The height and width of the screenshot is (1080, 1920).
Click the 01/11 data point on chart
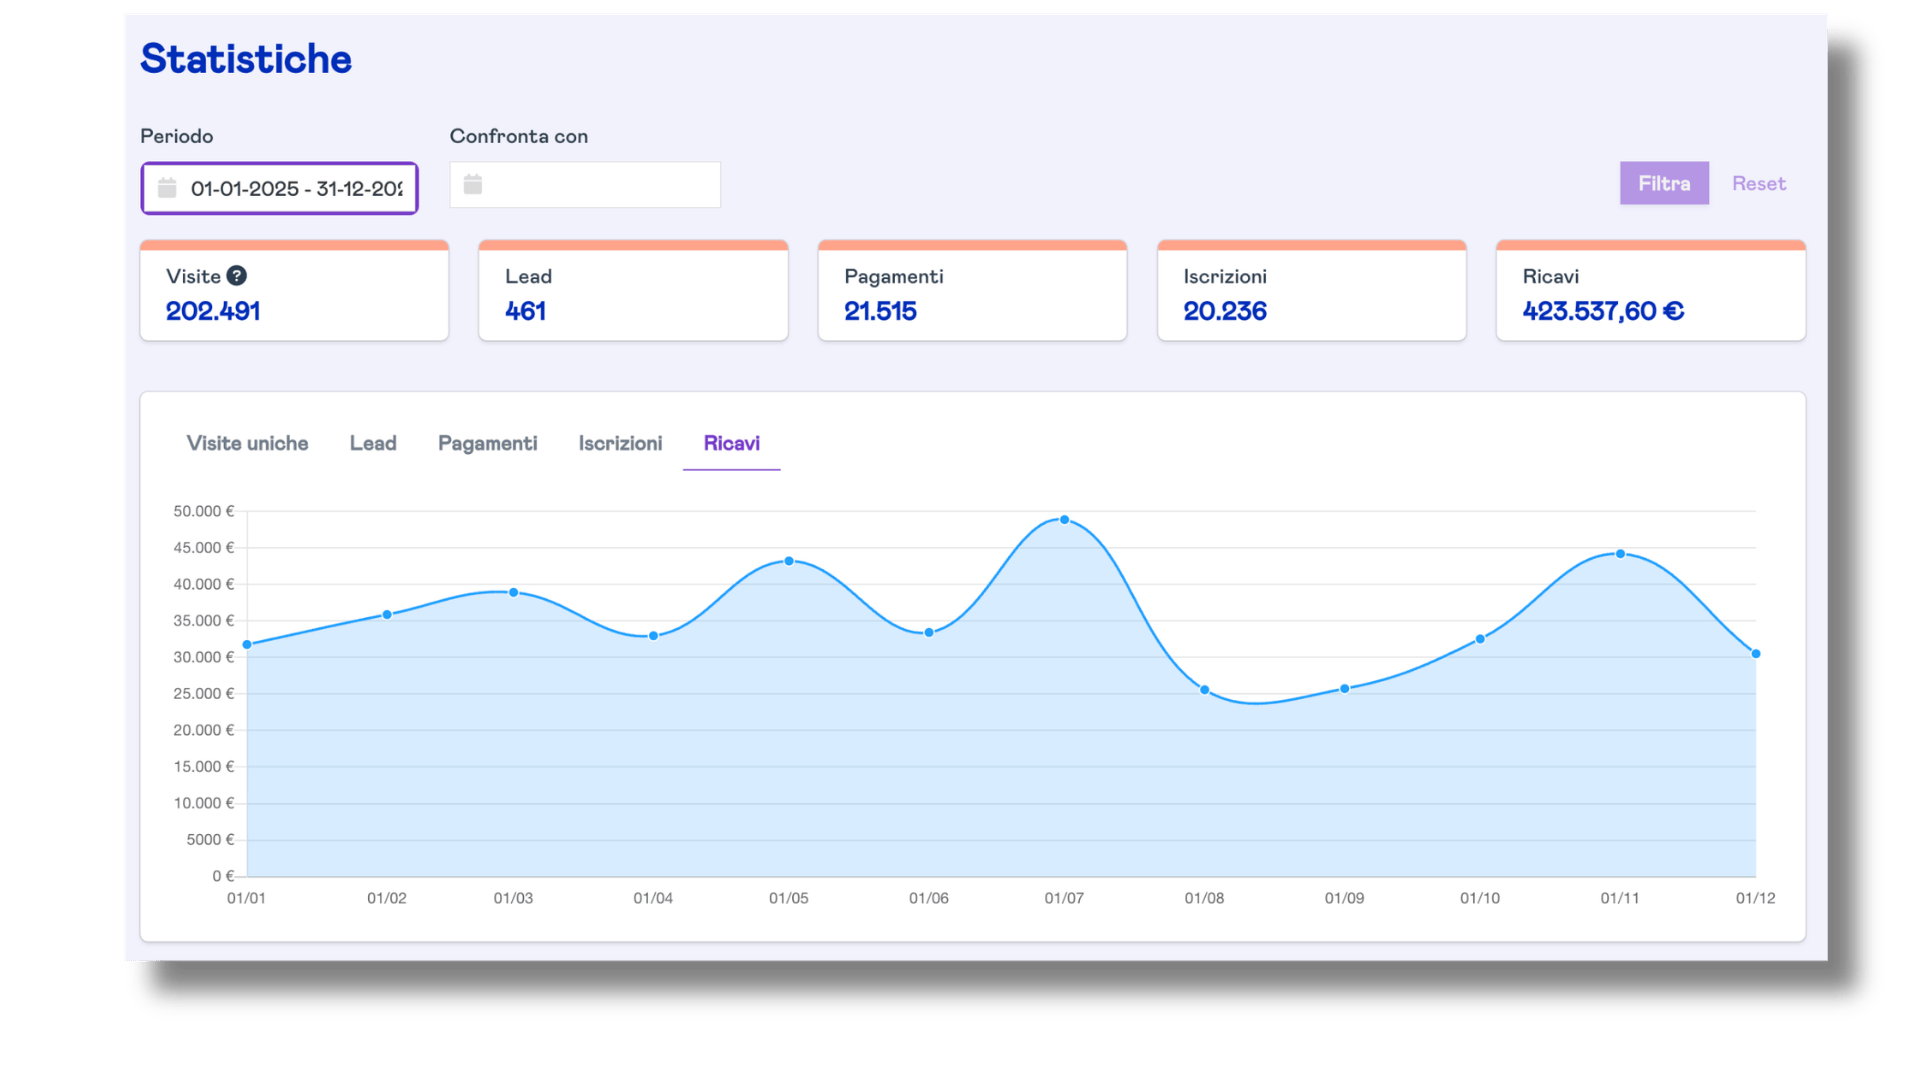pos(1620,554)
